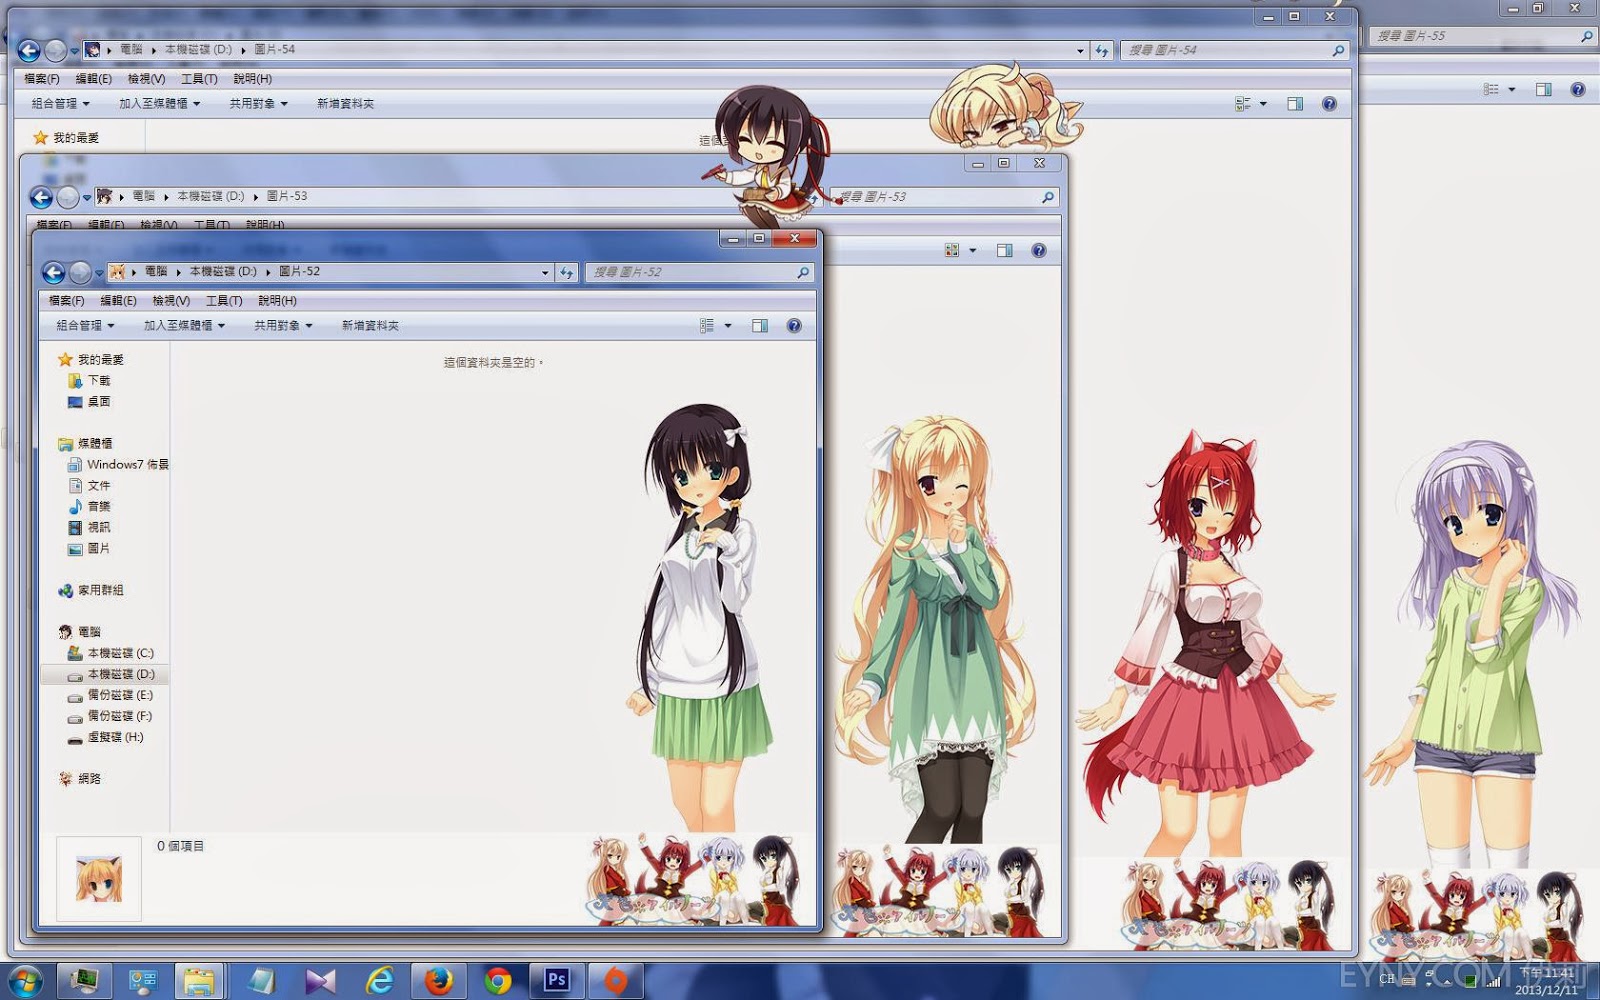Open Firefox from taskbar

pyautogui.click(x=438, y=981)
